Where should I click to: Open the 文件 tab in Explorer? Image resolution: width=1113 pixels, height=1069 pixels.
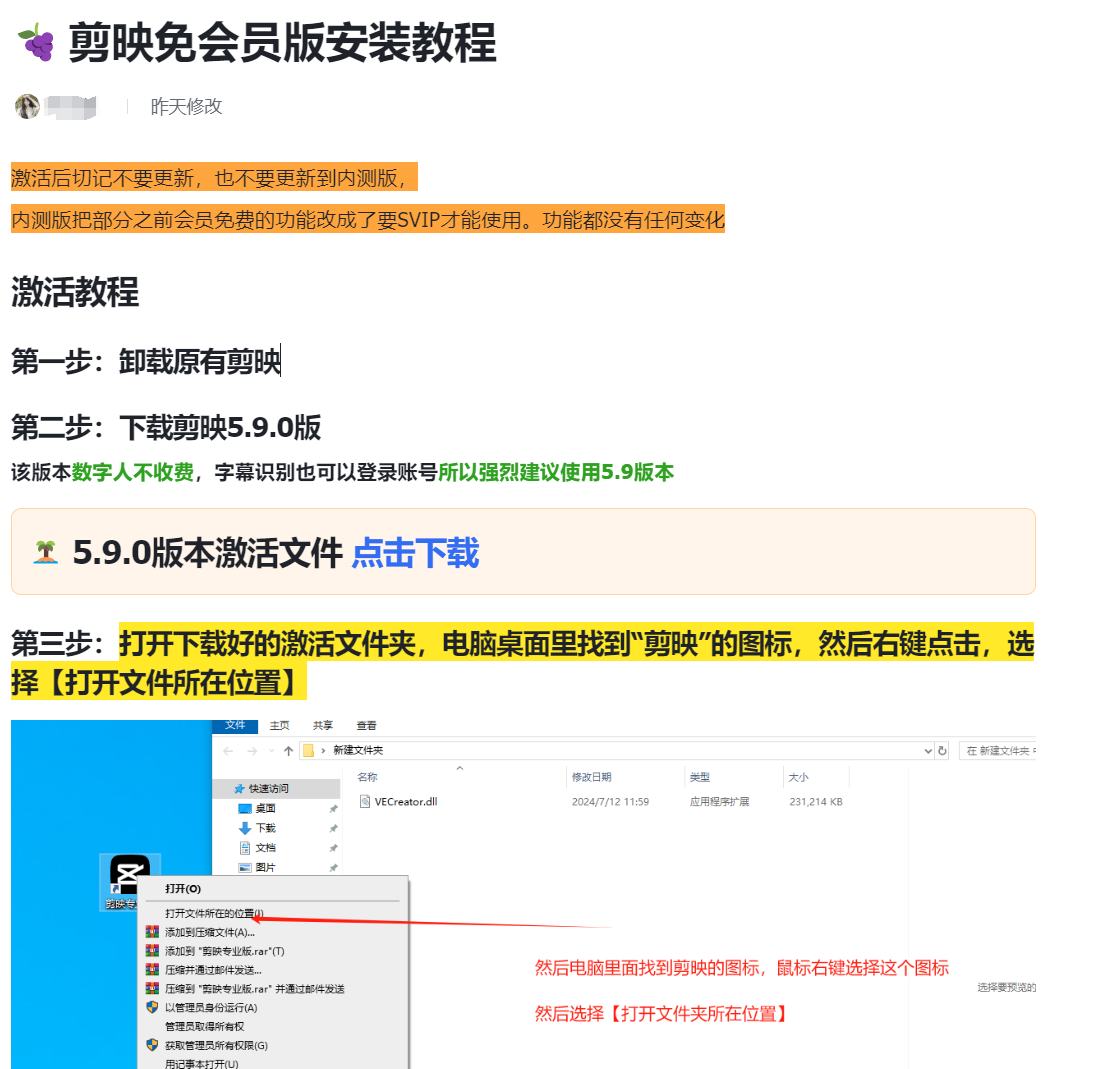coord(235,725)
